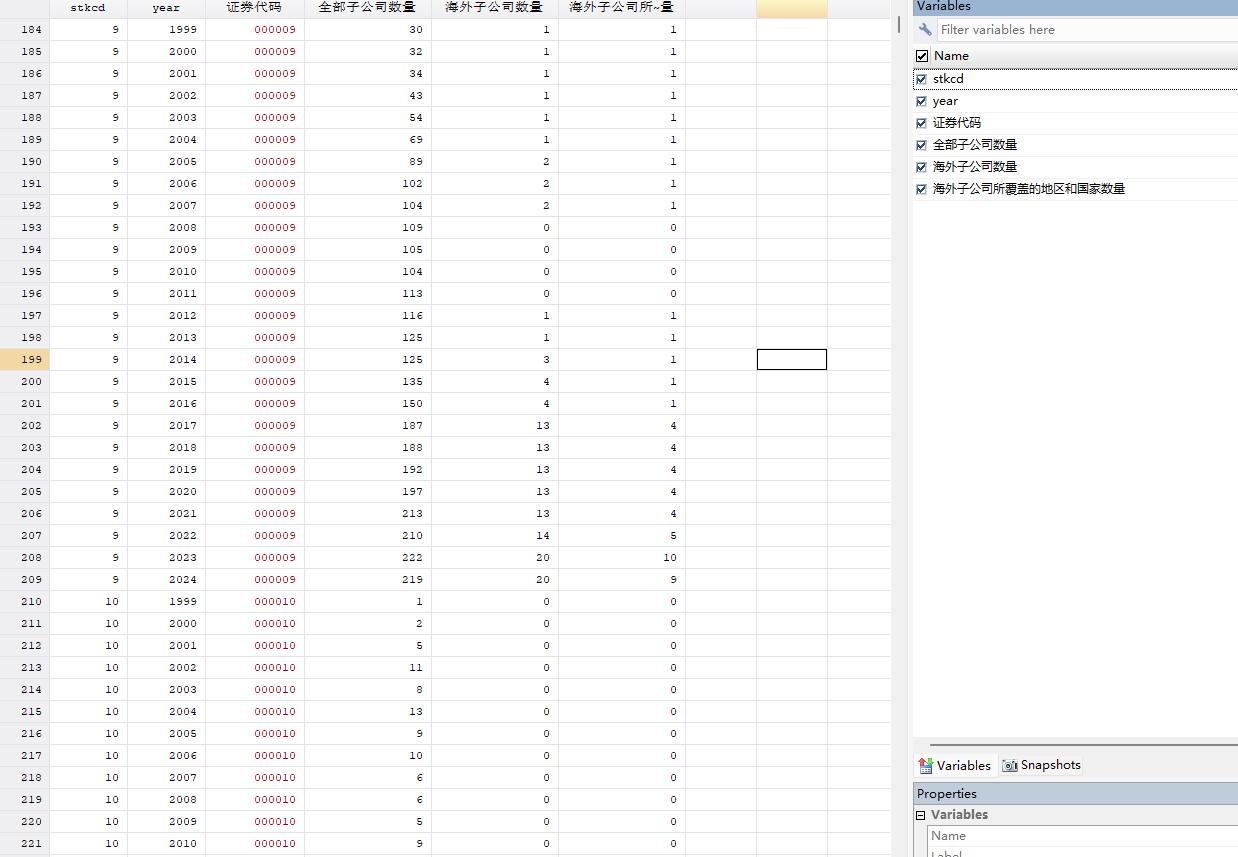Screen dimensions: 1238x857
Task: Click cell 150 in row 201
Action: click(368, 404)
